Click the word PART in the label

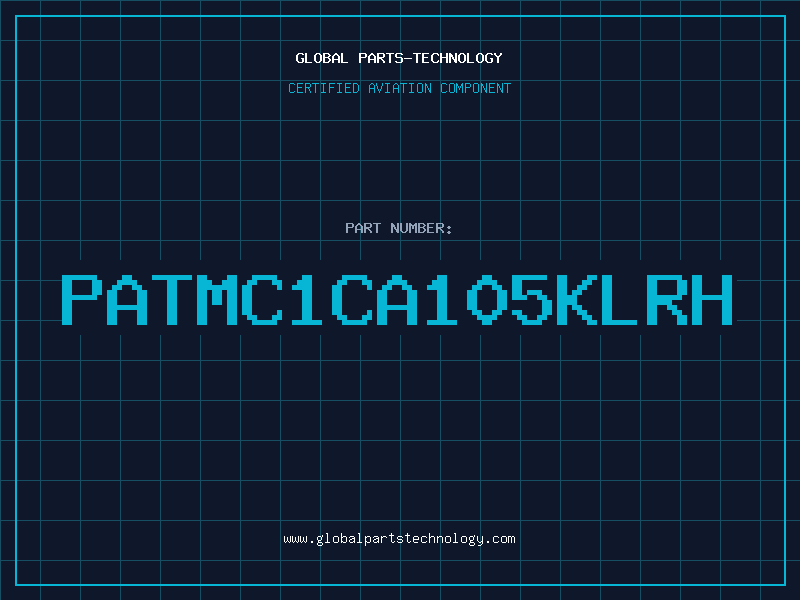363,228
